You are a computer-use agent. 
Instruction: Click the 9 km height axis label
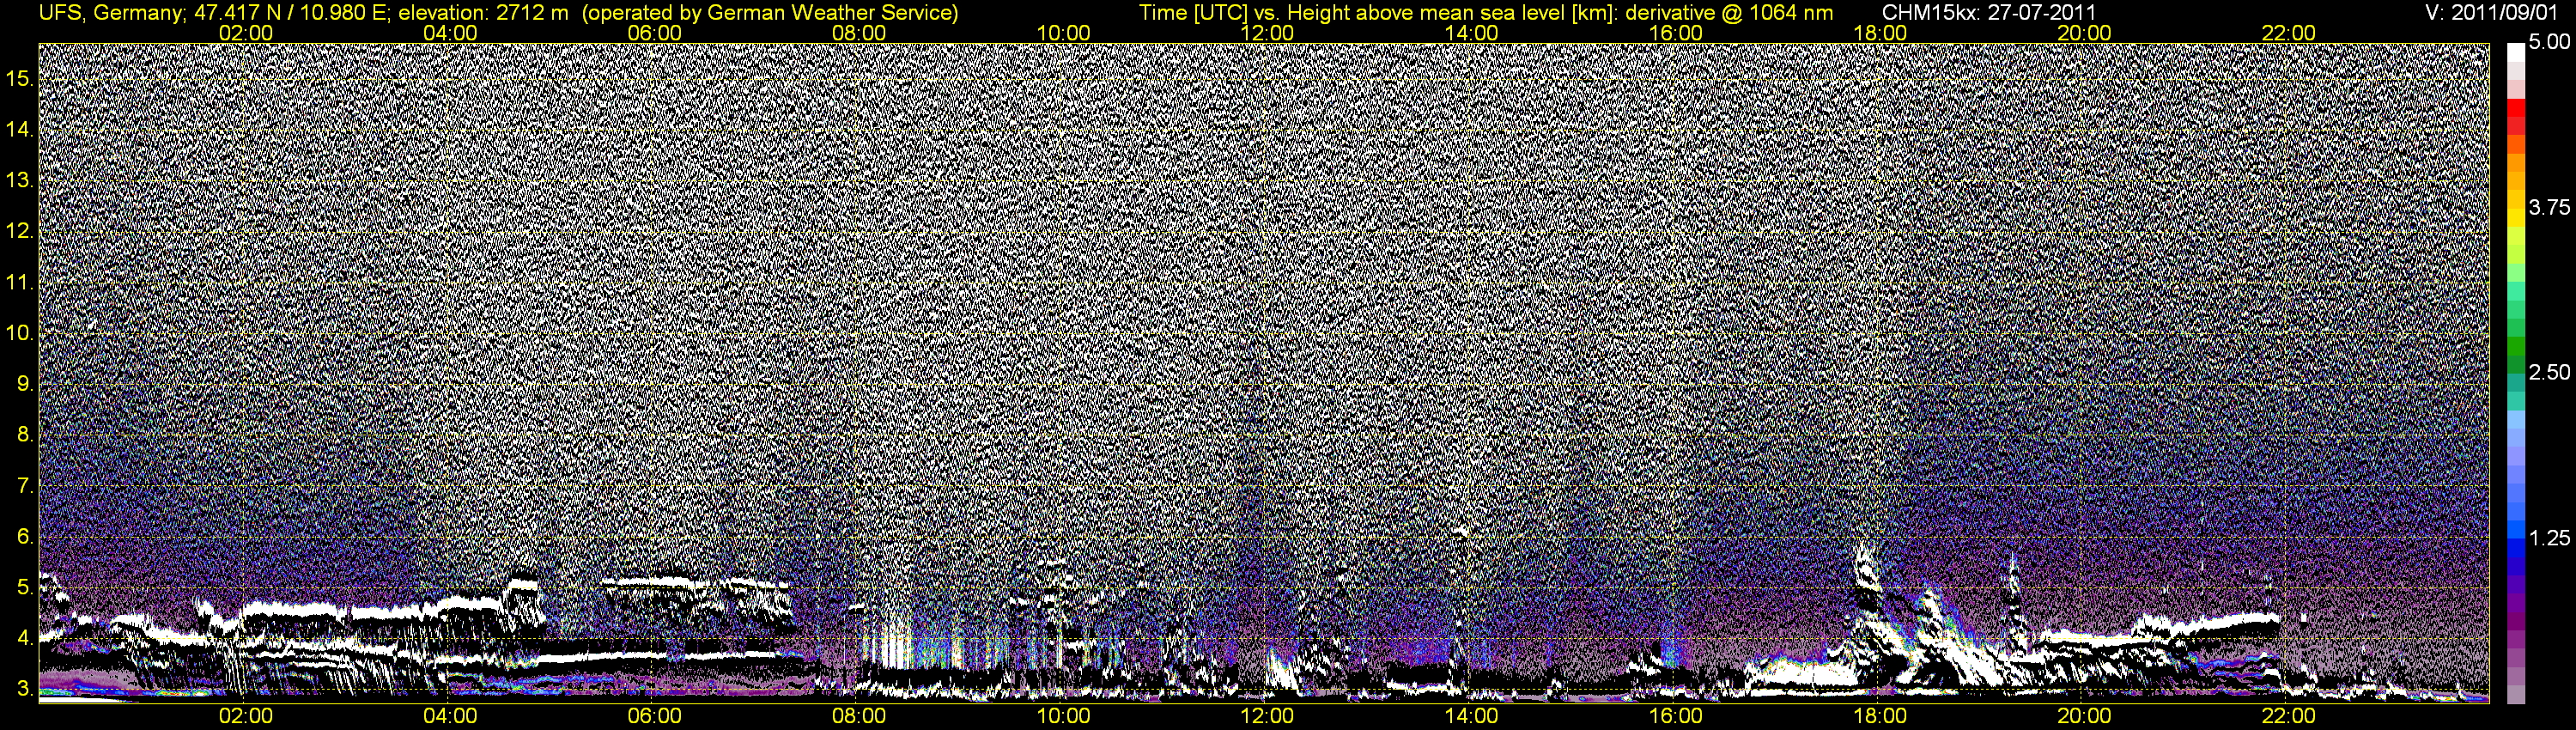click(x=26, y=384)
